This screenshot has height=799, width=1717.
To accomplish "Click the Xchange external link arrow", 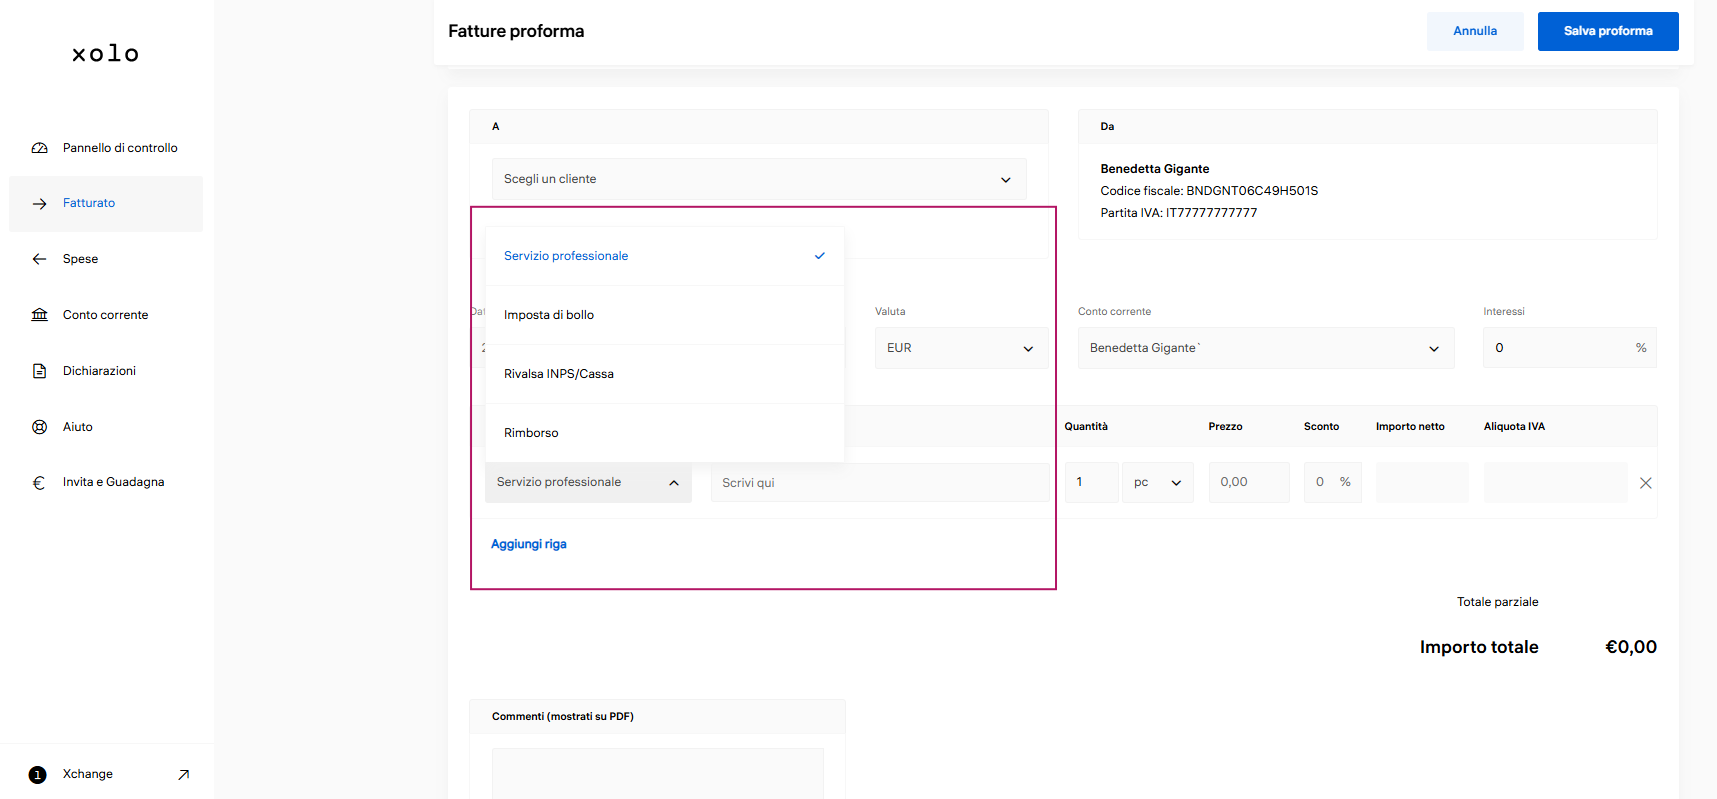I will [x=183, y=775].
